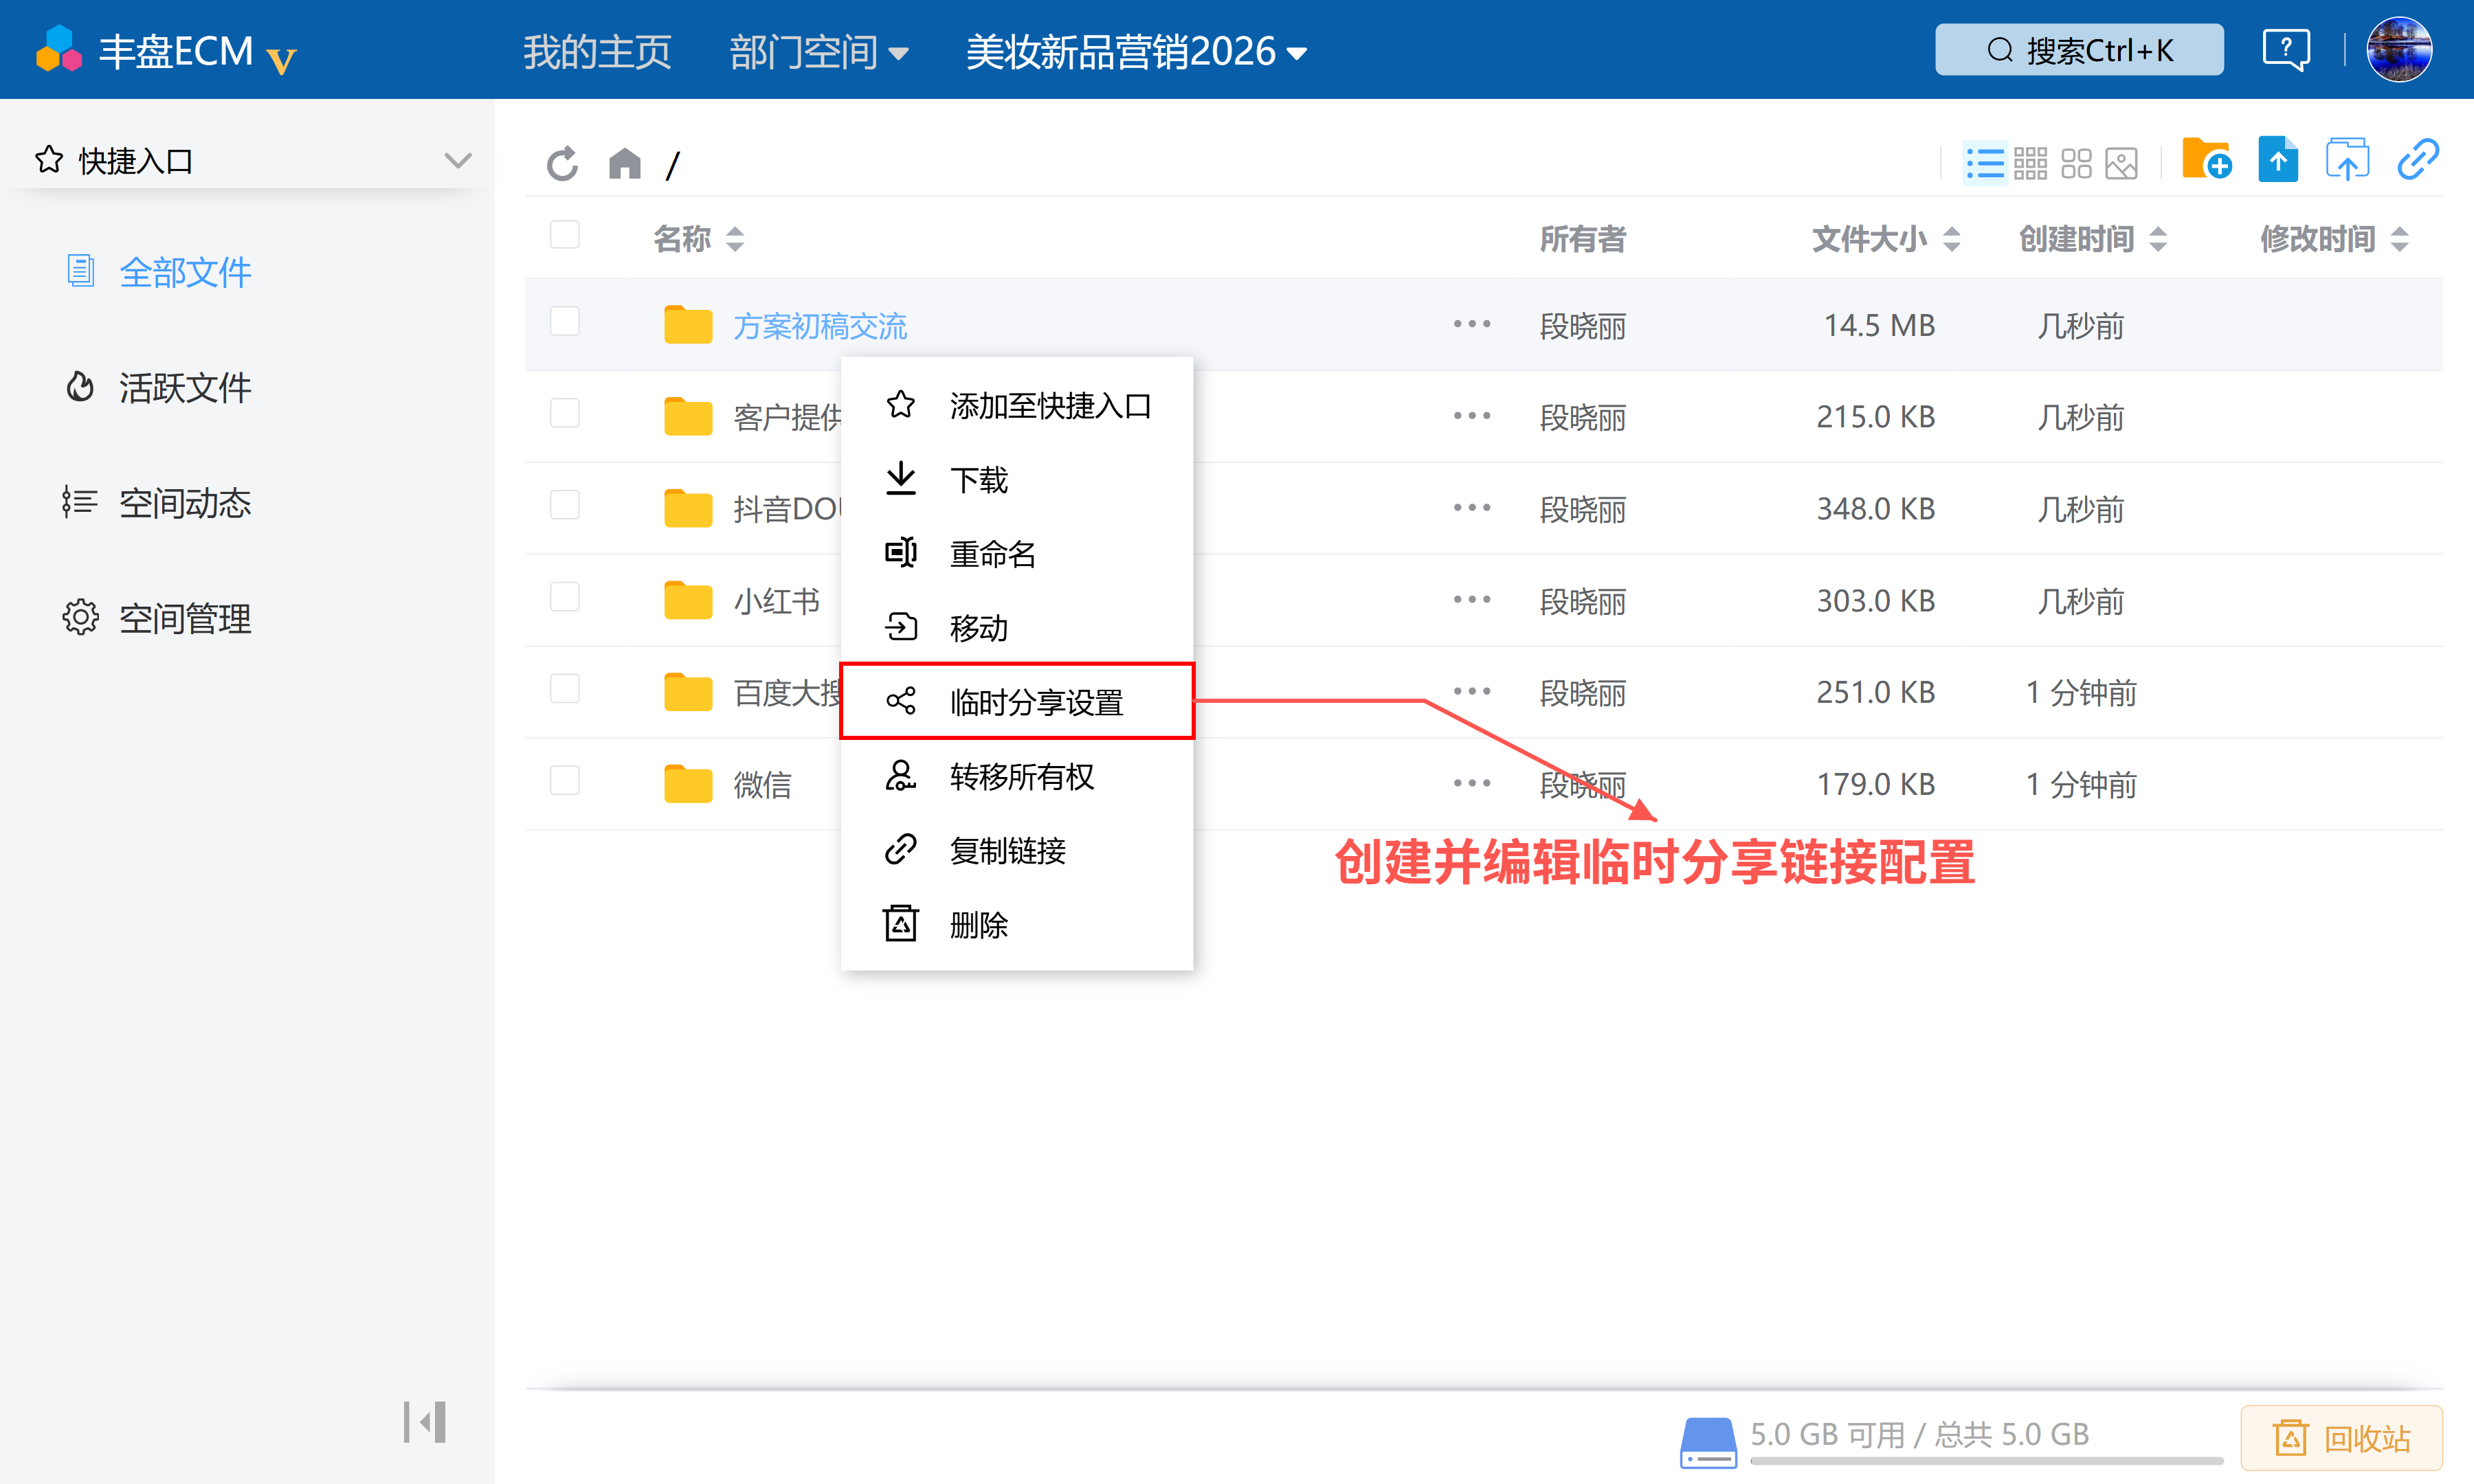Viewport: 2474px width, 1484px height.
Task: Switch to list view icon
Action: [x=1984, y=163]
